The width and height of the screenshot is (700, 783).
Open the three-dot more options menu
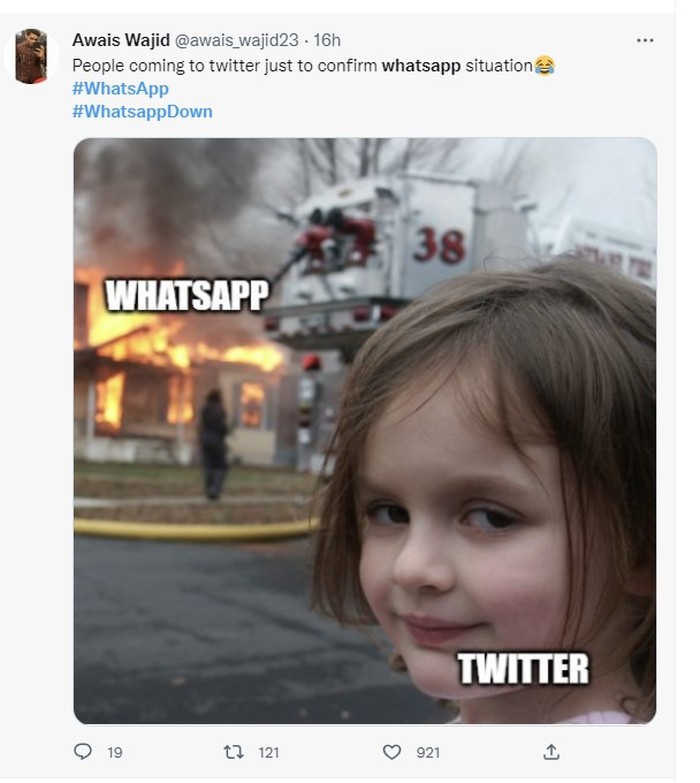[x=645, y=40]
